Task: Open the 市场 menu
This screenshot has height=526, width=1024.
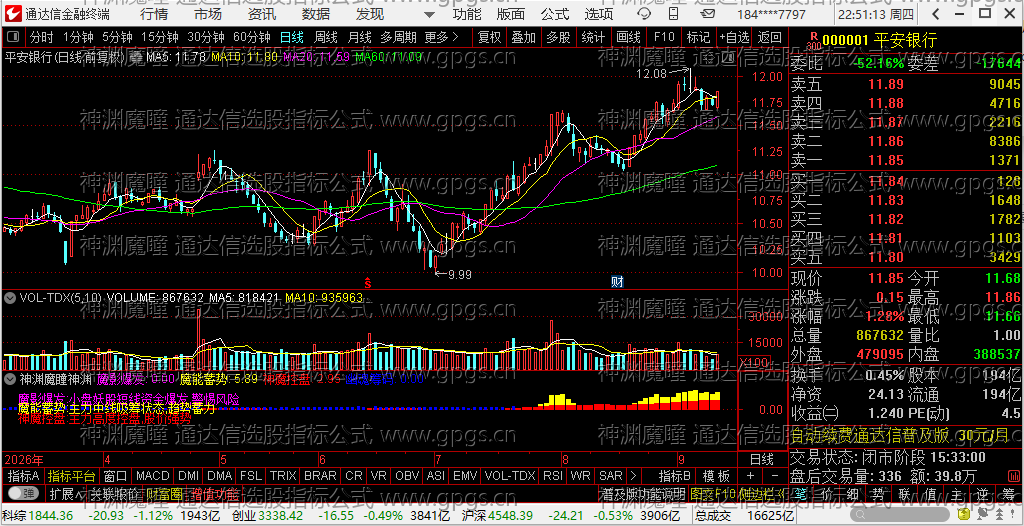Action: point(208,14)
